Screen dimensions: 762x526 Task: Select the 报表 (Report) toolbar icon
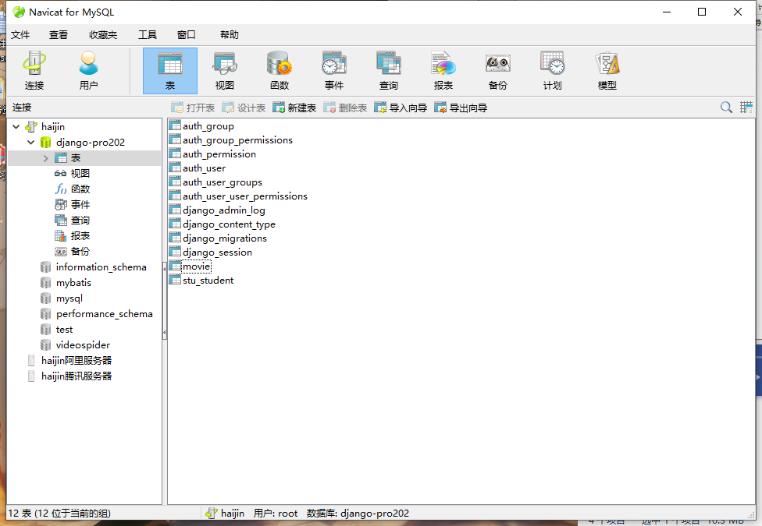pyautogui.click(x=443, y=71)
